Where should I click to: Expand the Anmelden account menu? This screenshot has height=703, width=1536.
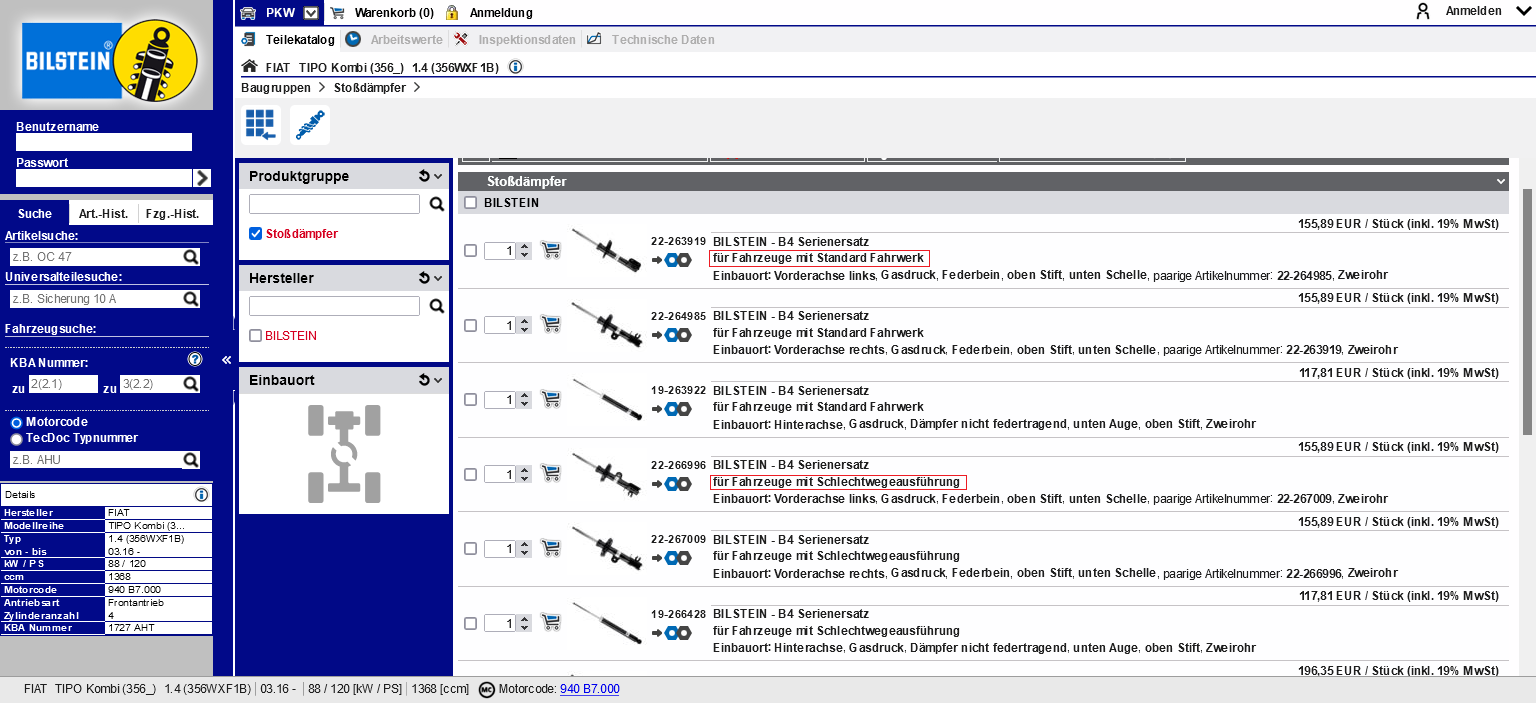point(1523,11)
